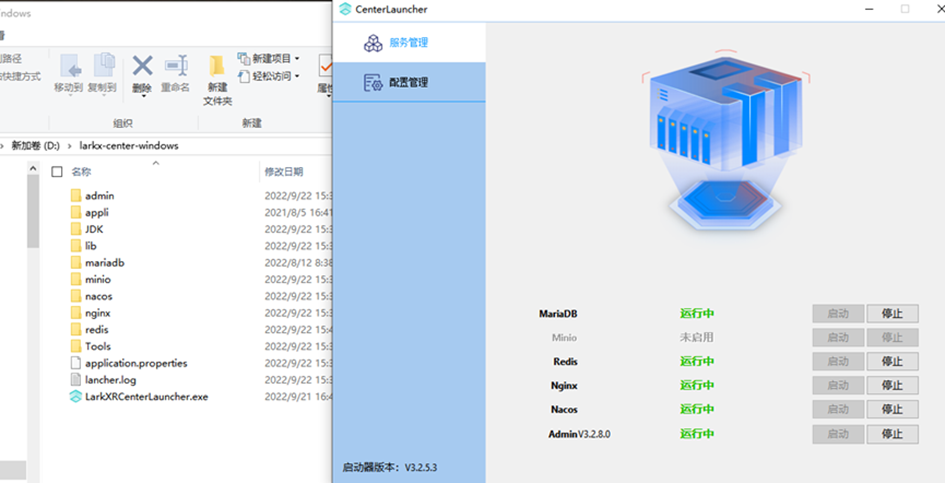Stop the Nginx service
The height and width of the screenshot is (483, 945).
point(893,385)
